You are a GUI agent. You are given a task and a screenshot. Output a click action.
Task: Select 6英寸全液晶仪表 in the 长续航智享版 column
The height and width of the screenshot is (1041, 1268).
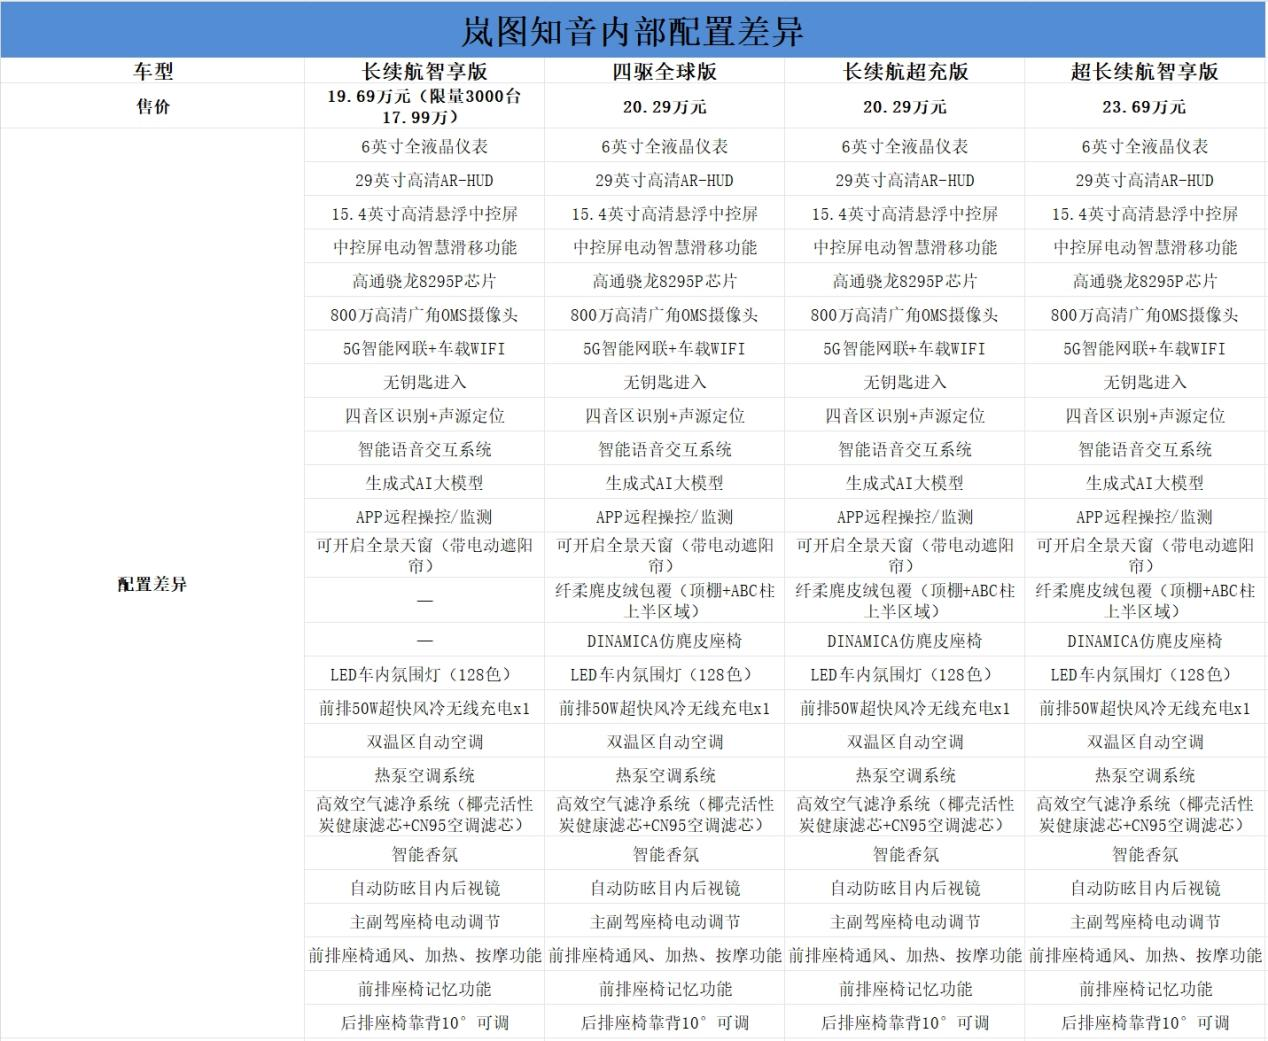(424, 146)
